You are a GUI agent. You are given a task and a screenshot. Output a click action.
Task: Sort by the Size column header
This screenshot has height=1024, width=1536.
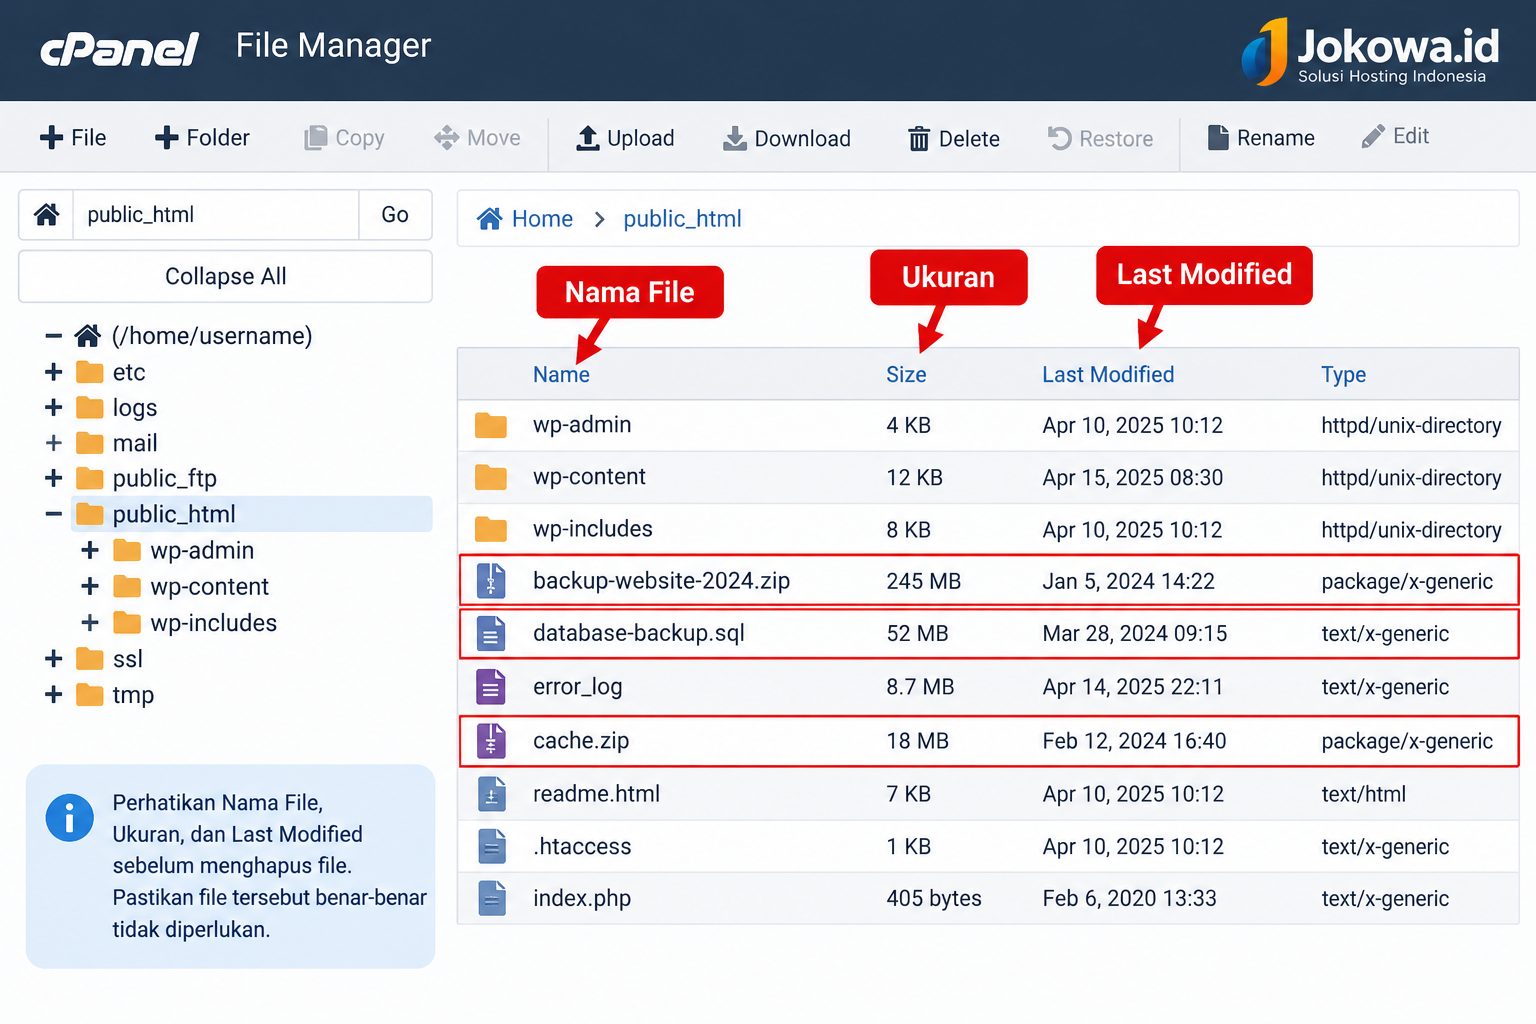point(906,375)
